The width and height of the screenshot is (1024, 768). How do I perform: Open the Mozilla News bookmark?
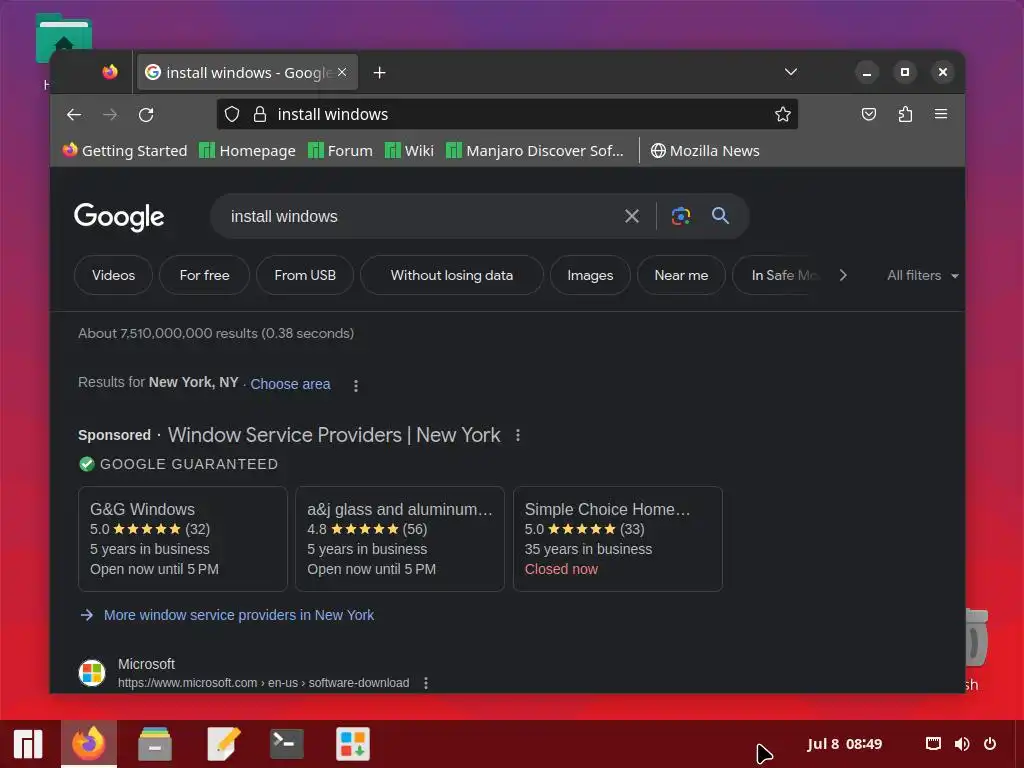pyautogui.click(x=705, y=151)
